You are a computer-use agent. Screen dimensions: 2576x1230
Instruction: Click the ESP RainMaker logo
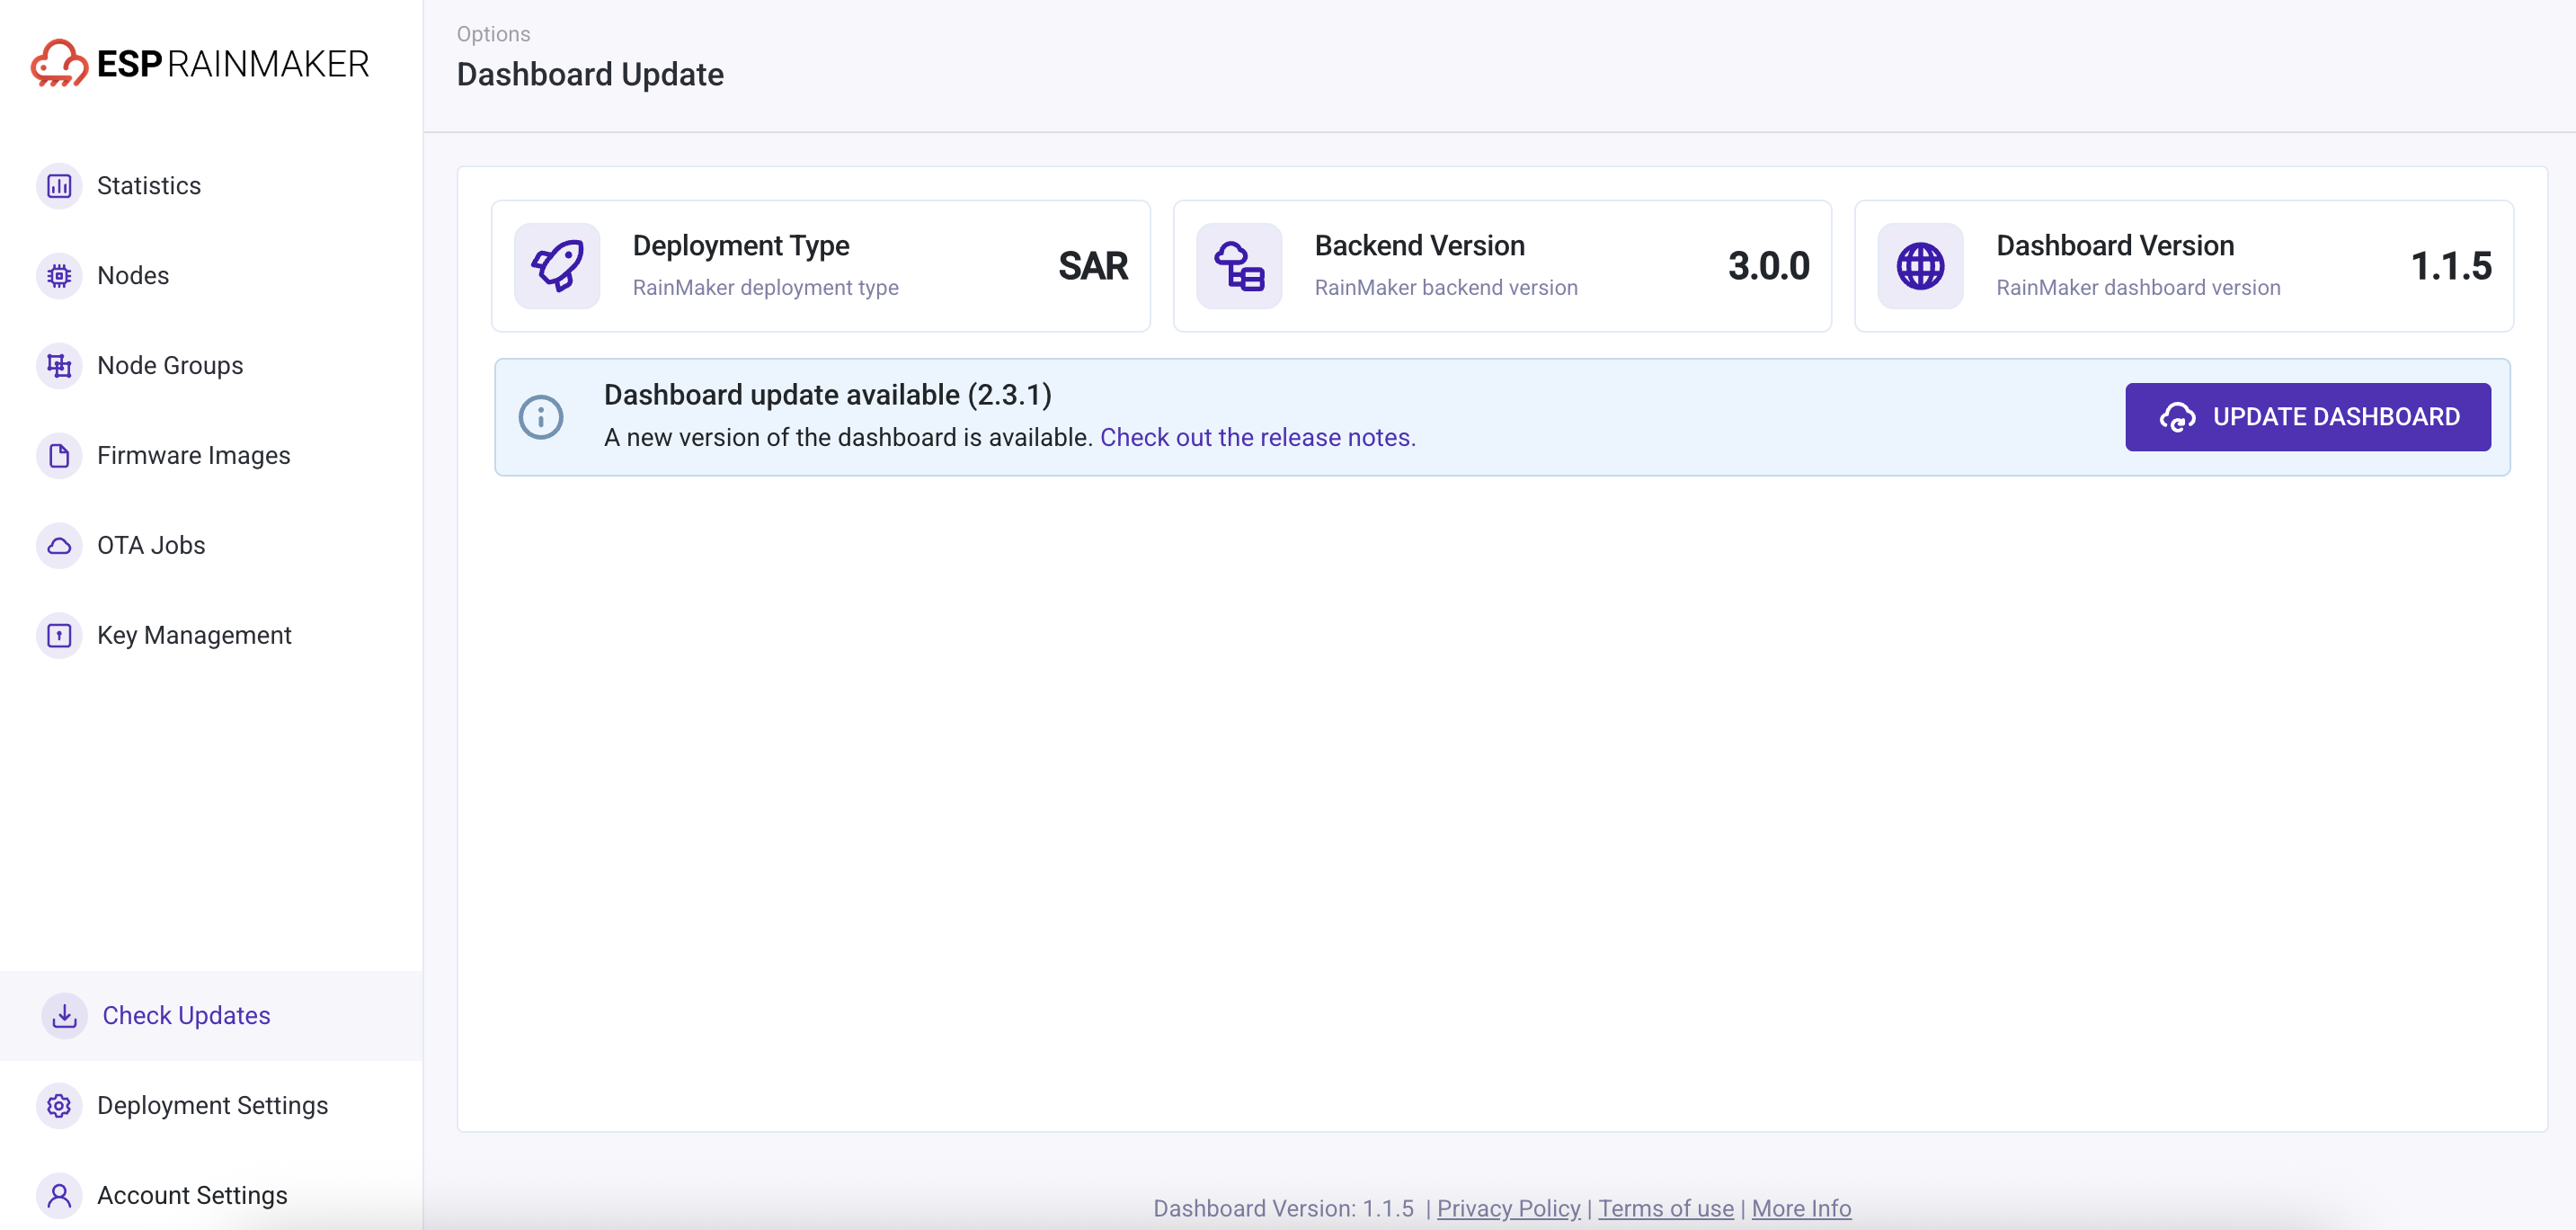(200, 62)
